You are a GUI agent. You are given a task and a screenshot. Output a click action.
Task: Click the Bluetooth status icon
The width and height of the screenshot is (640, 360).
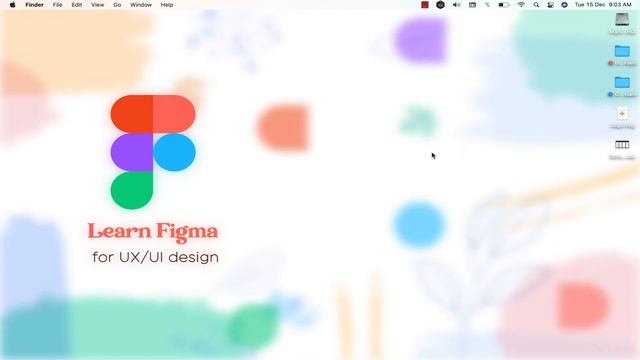pyautogui.click(x=487, y=5)
